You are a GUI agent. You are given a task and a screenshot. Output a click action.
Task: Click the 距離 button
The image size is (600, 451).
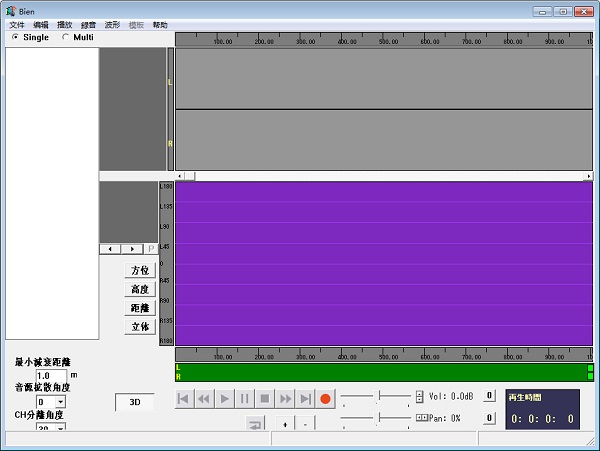(140, 308)
